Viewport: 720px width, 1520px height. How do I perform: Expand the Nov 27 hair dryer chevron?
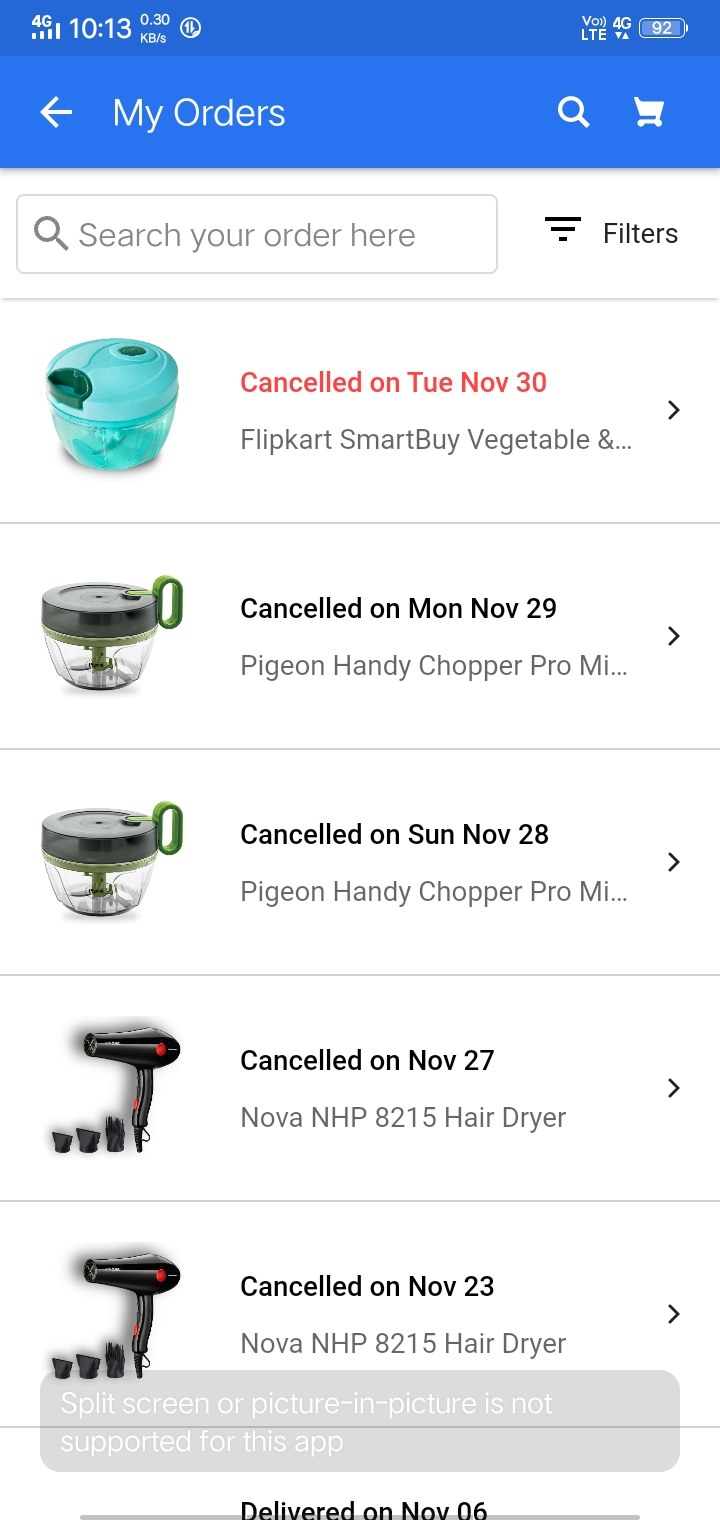[x=674, y=1088]
